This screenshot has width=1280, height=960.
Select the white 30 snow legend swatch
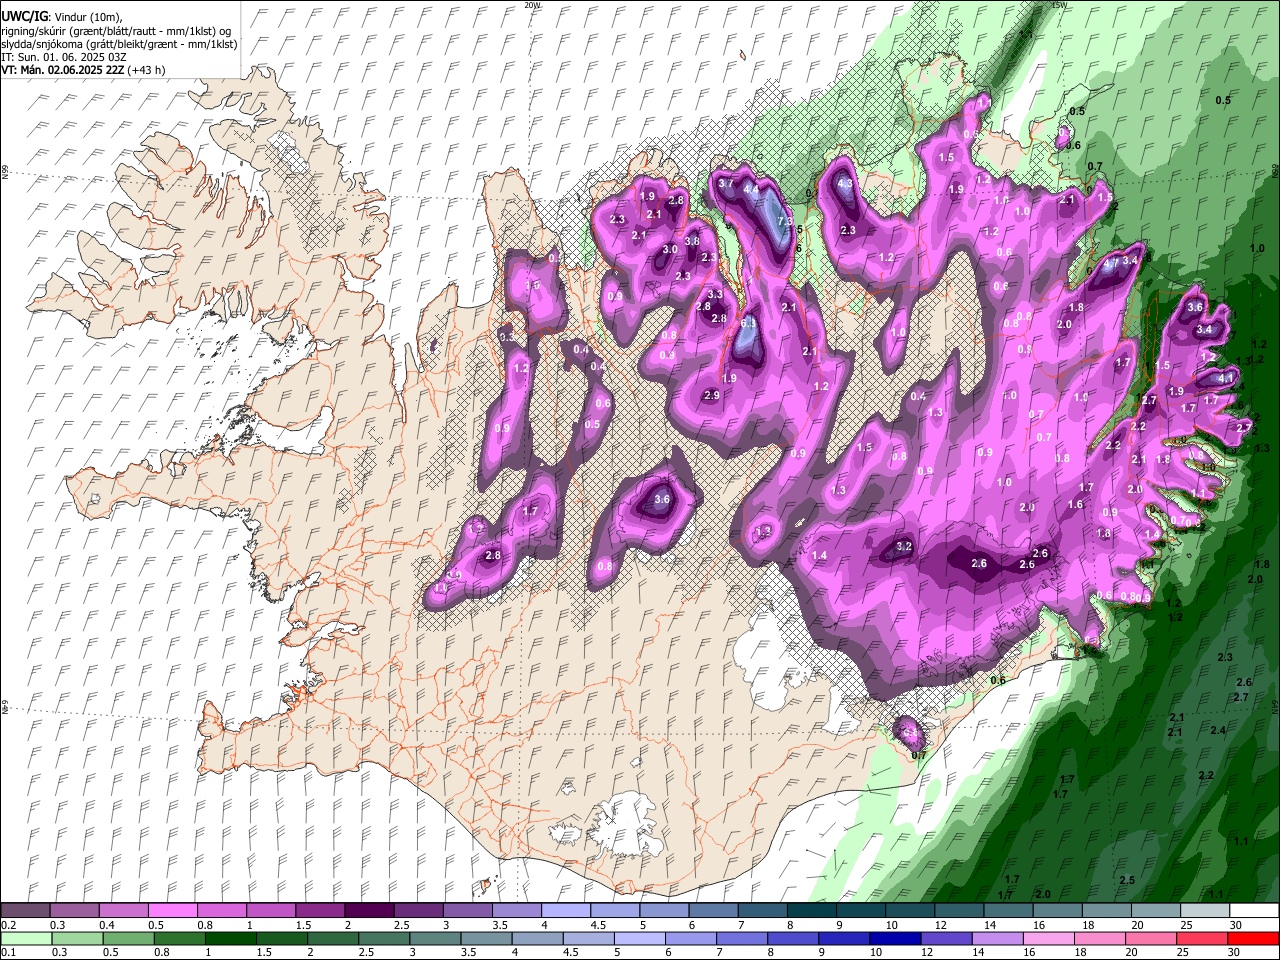1253,911
